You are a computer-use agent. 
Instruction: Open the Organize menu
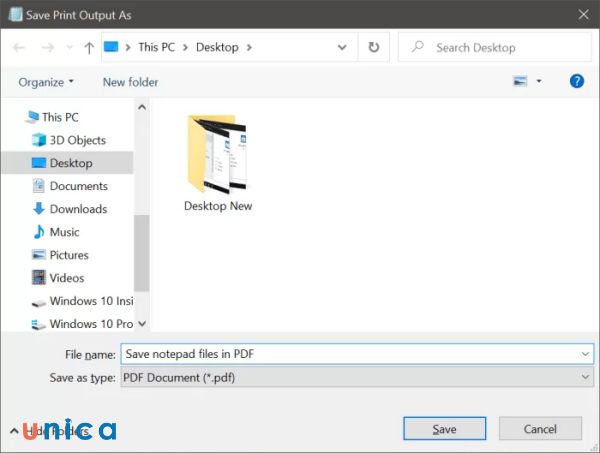pos(46,82)
